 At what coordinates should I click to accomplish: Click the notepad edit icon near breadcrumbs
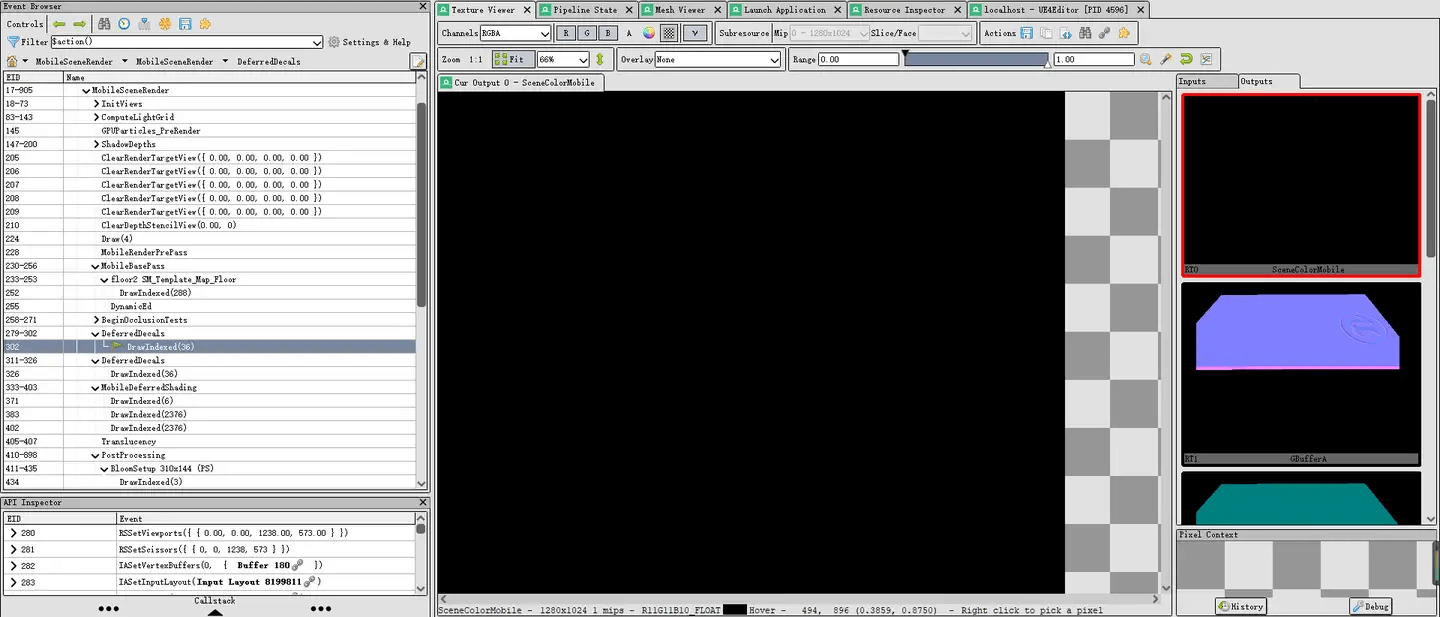(x=419, y=62)
